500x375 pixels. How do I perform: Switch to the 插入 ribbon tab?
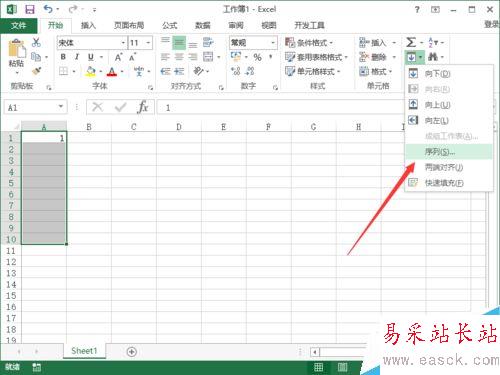pyautogui.click(x=88, y=25)
